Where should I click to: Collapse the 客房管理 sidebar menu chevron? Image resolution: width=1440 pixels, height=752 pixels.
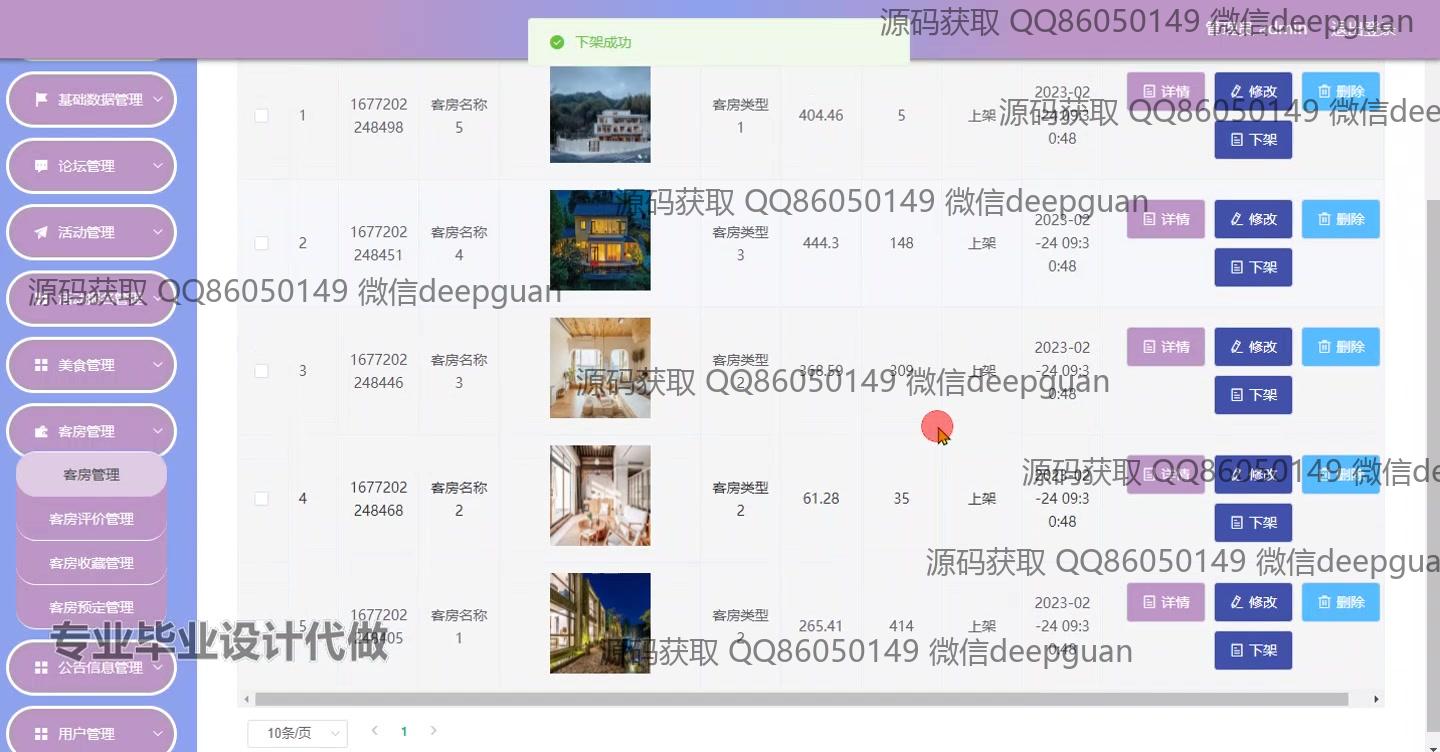click(x=158, y=431)
